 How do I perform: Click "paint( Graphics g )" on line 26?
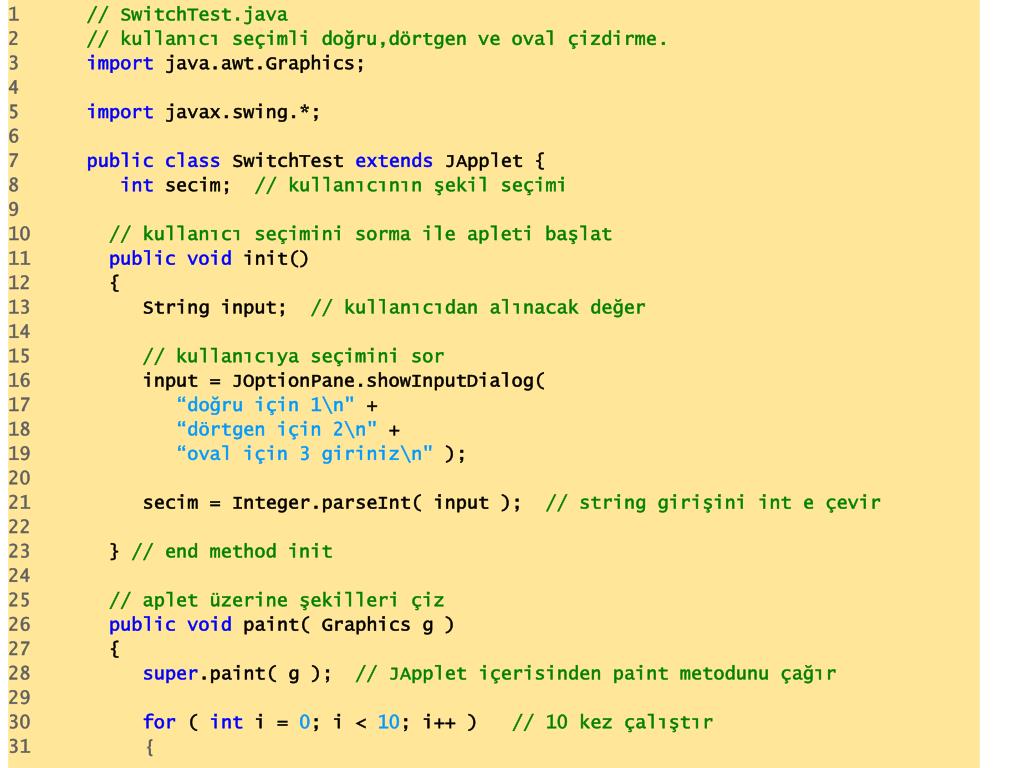(x=348, y=625)
